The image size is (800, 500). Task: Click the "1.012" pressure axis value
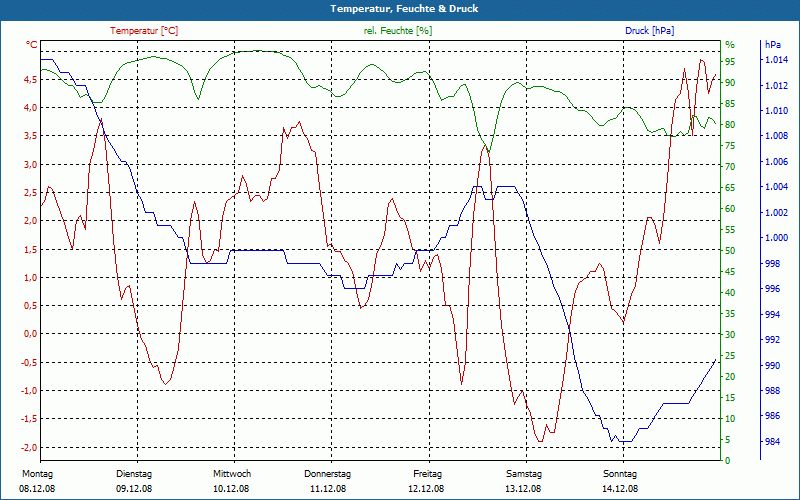(776, 86)
